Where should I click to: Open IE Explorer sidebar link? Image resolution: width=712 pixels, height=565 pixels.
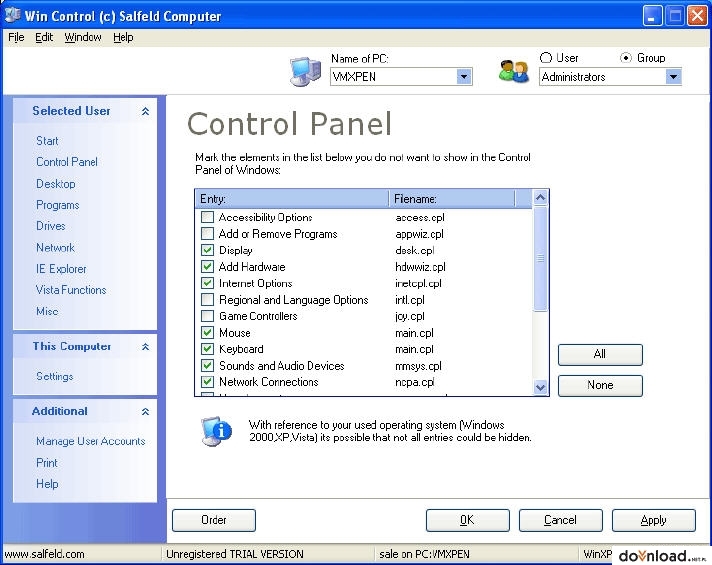(61, 269)
